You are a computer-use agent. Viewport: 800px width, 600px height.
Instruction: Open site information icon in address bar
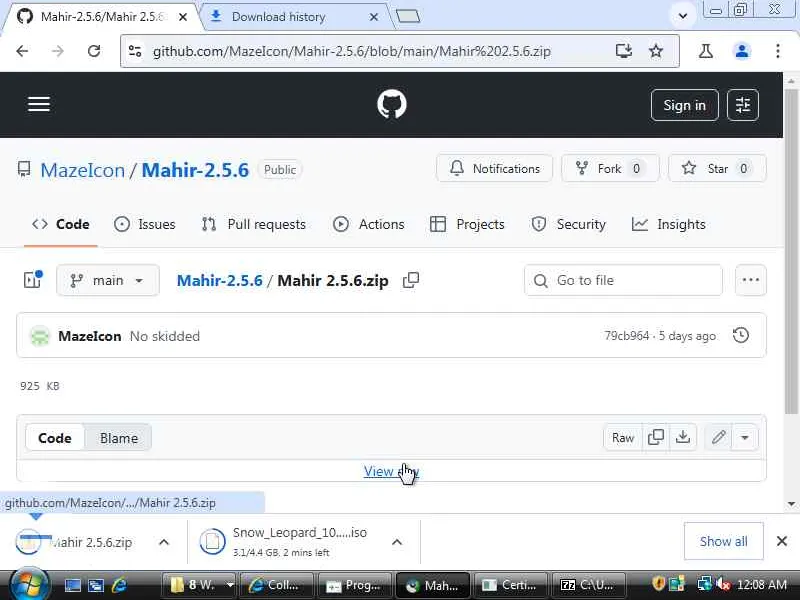point(135,51)
